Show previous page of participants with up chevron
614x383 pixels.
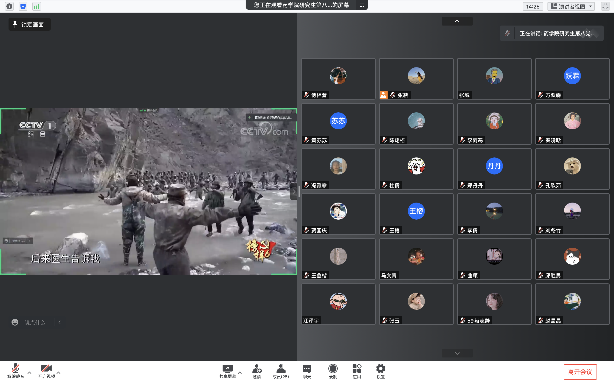click(457, 21)
